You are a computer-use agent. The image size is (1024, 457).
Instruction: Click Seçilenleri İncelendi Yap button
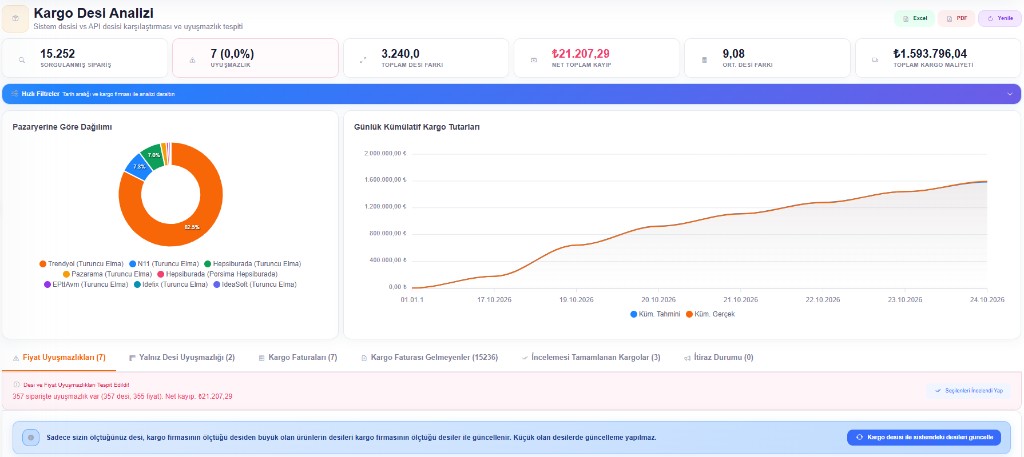968,390
